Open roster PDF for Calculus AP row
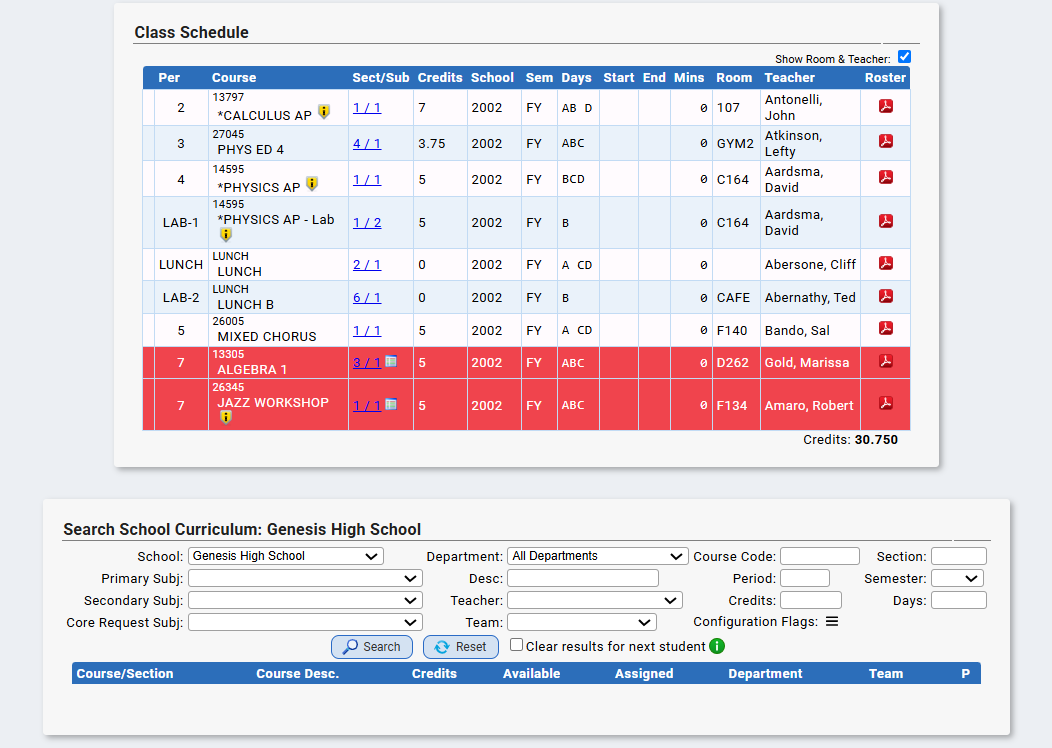Screen dimensions: 1052x748 point(886,106)
